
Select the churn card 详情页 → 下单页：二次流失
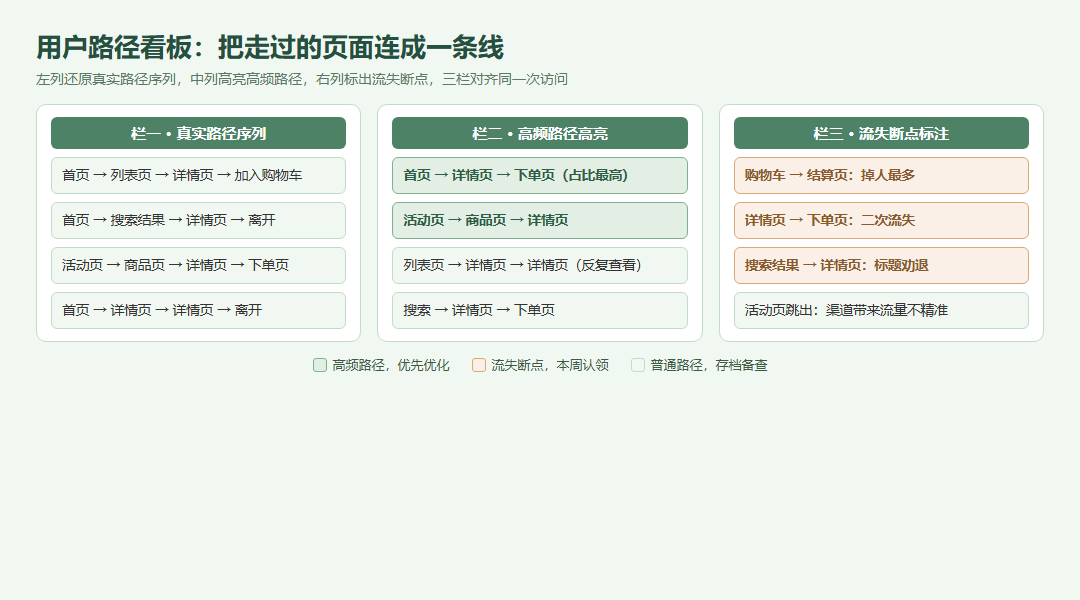(881, 220)
